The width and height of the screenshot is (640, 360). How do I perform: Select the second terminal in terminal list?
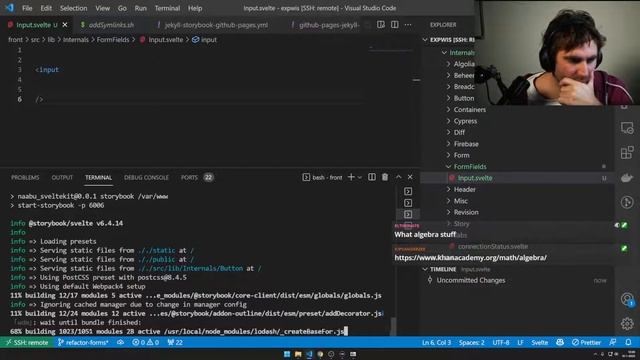click(408, 203)
